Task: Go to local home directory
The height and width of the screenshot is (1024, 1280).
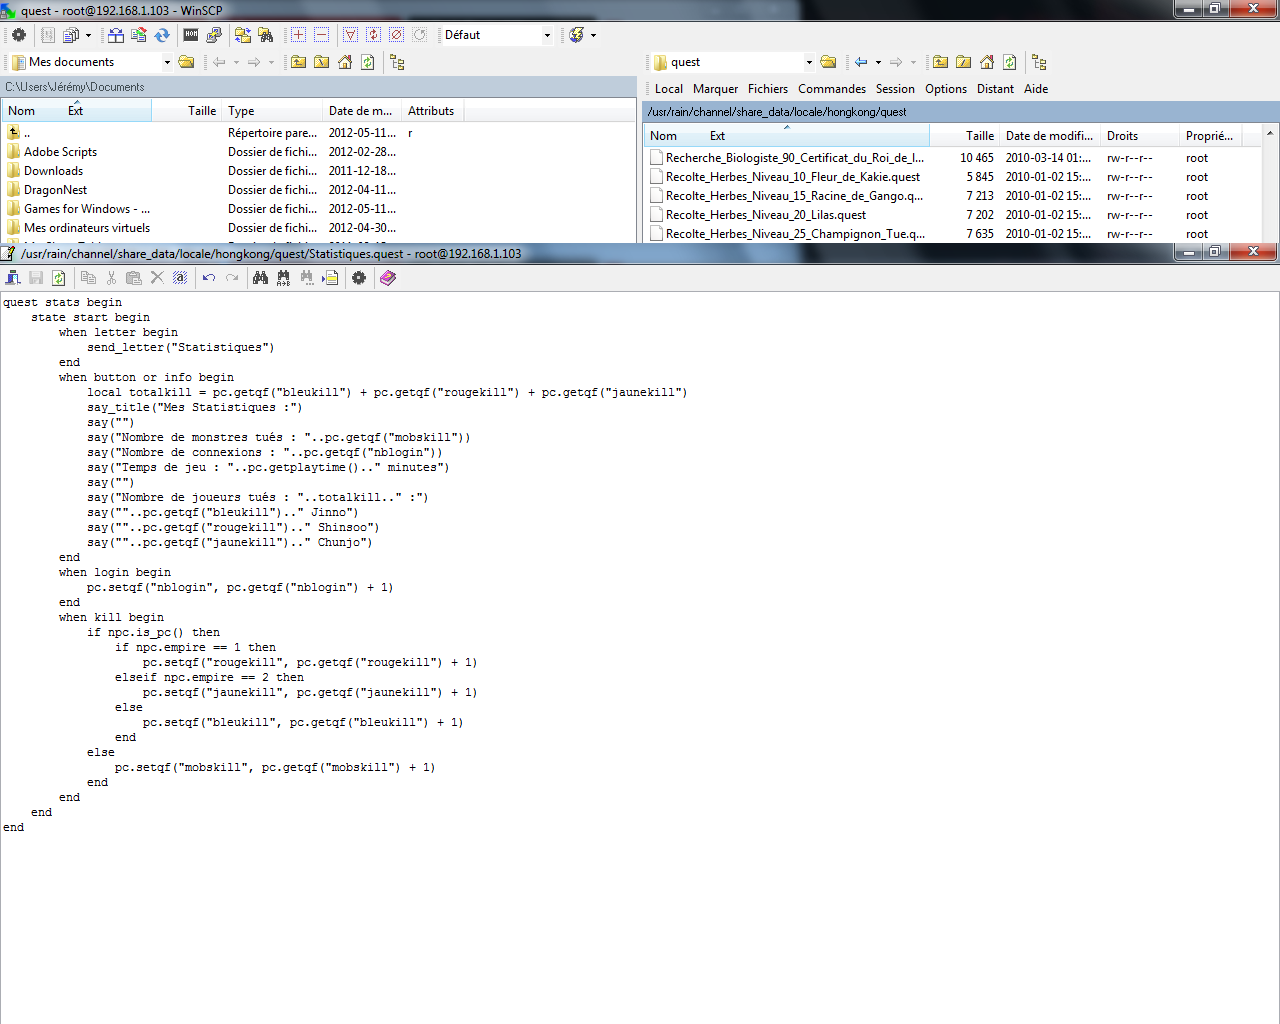Action: [345, 62]
